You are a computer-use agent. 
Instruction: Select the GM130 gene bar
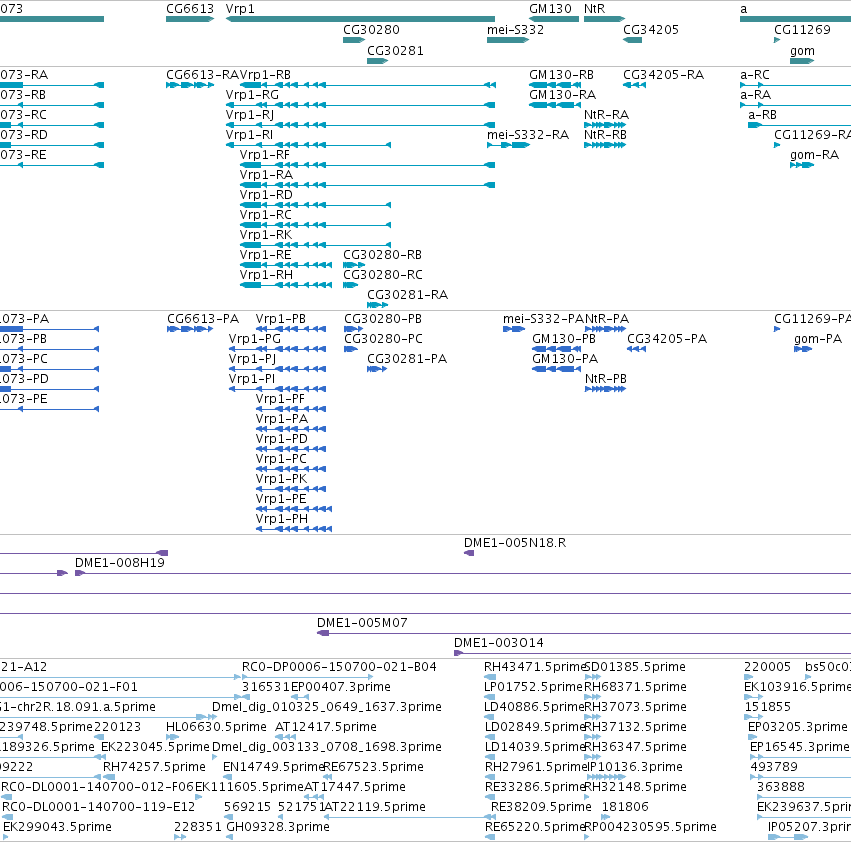554,19
